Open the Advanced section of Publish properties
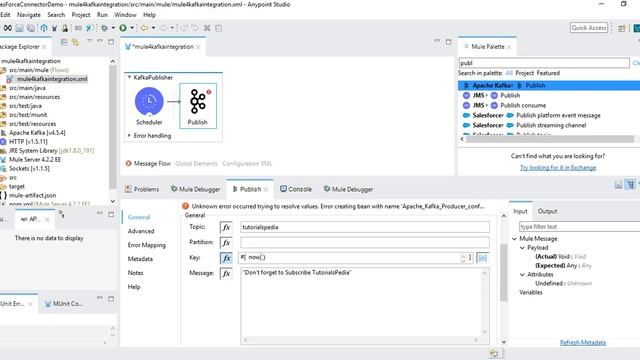Screen dimensions: 640x360 point(141,231)
